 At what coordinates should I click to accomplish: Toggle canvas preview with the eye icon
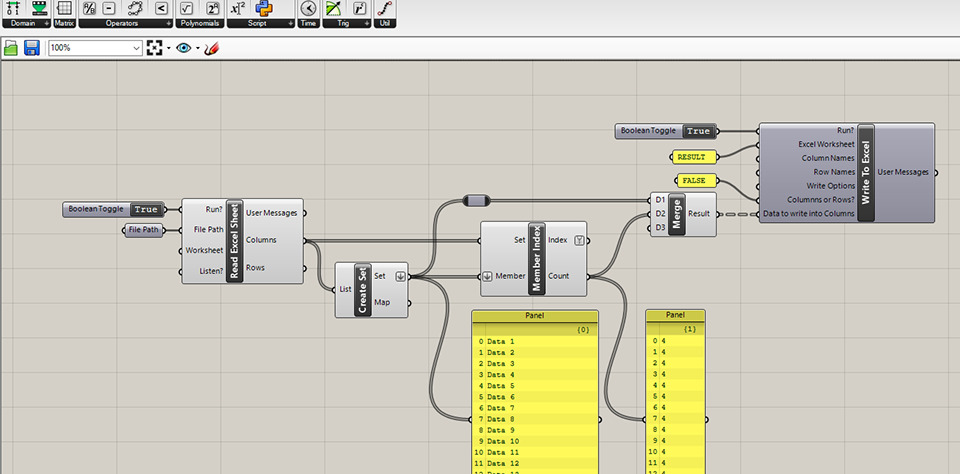point(184,48)
